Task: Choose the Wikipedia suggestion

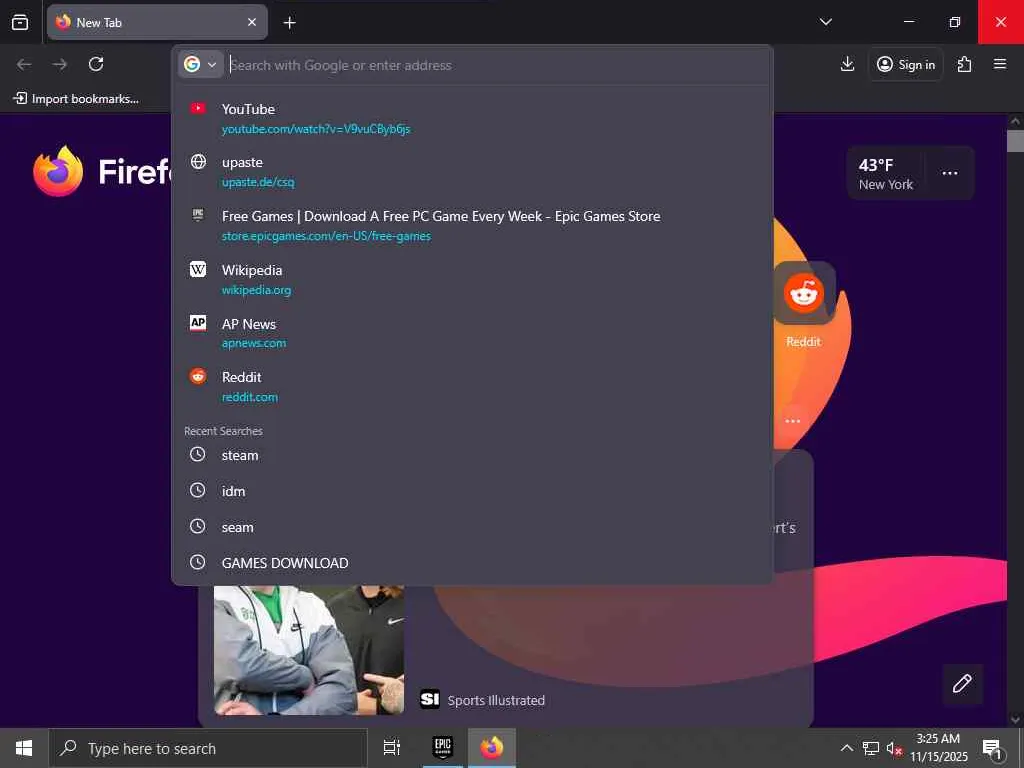Action: (x=472, y=279)
